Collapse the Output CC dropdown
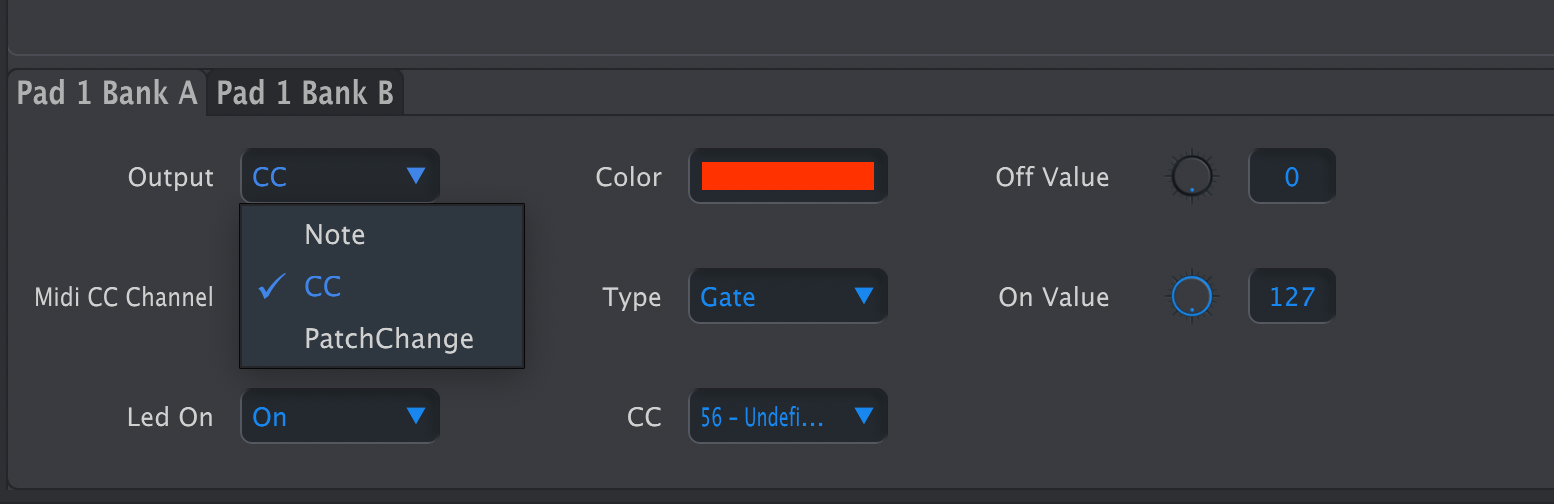This screenshot has height=504, width=1554. (340, 177)
